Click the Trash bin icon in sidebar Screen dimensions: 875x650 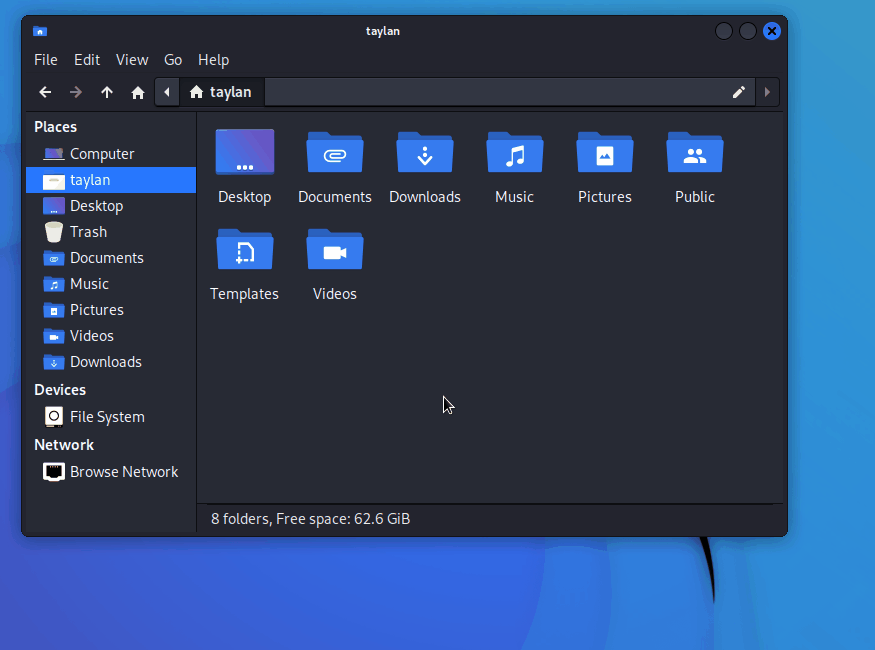pyautogui.click(x=54, y=232)
